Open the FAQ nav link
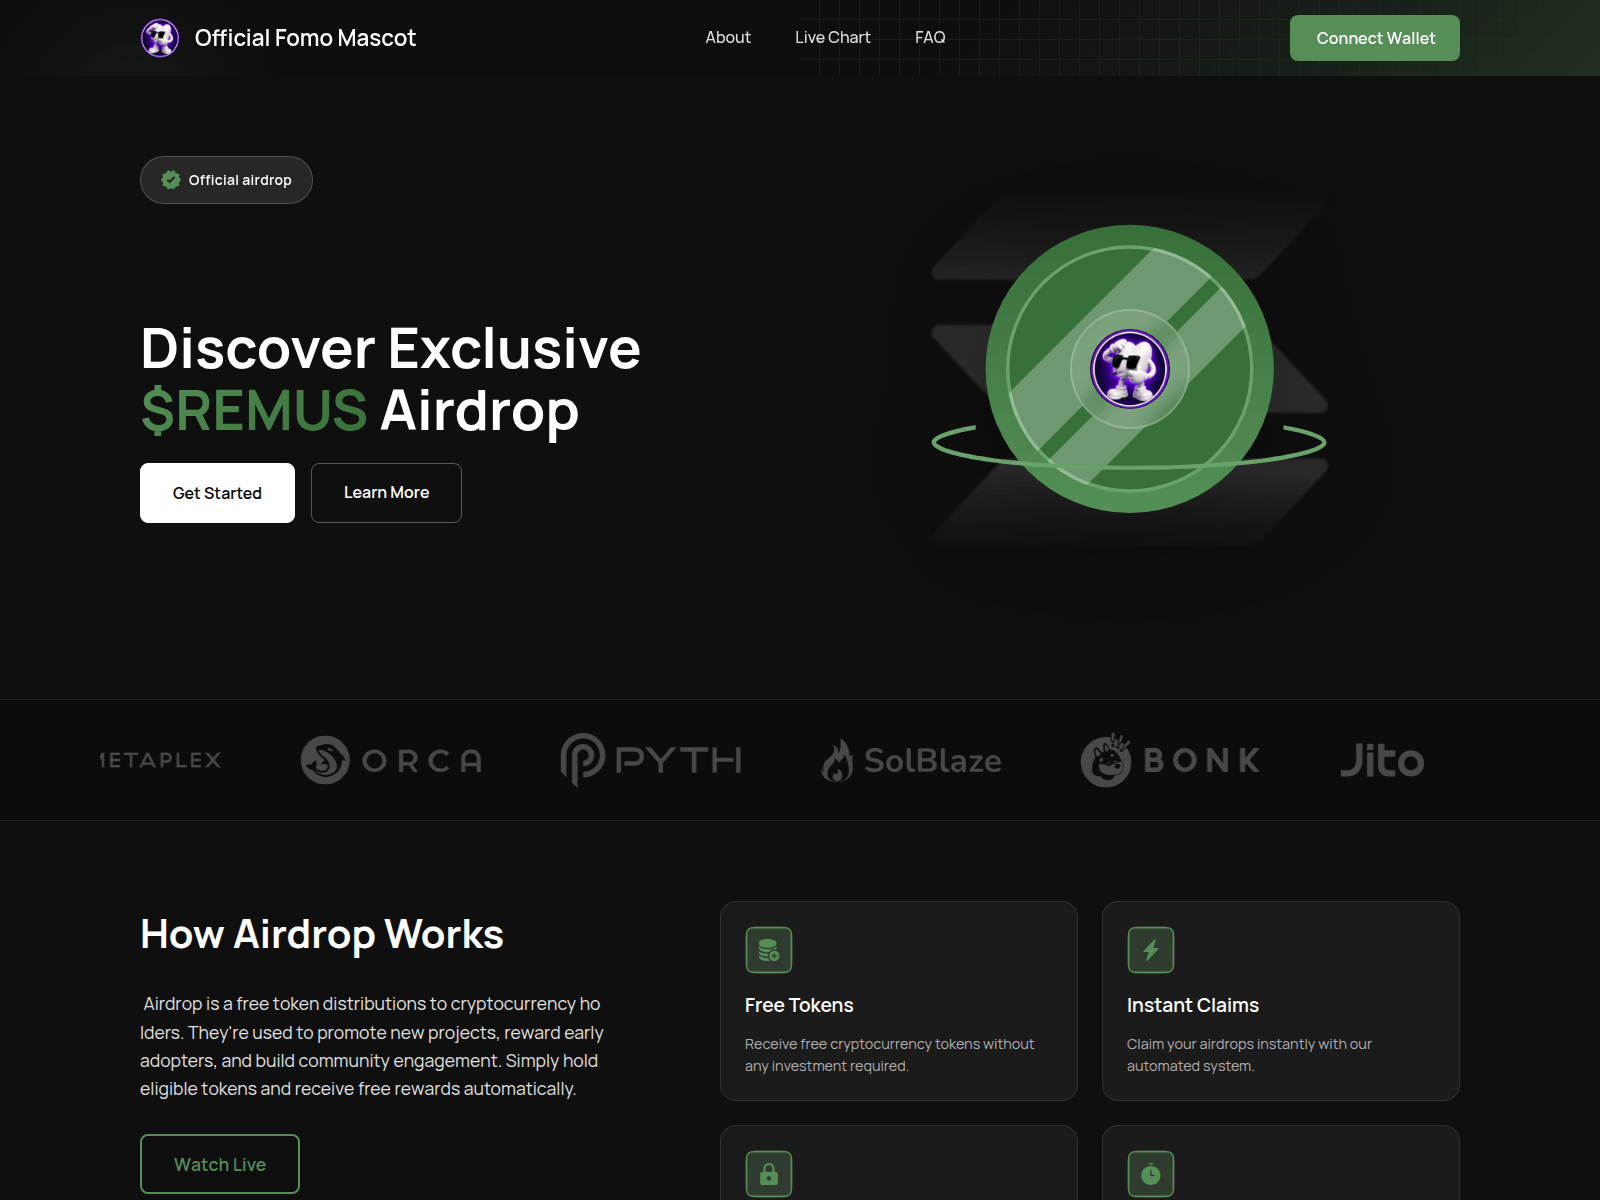Screen dimensions: 1600x1200 point(930,37)
